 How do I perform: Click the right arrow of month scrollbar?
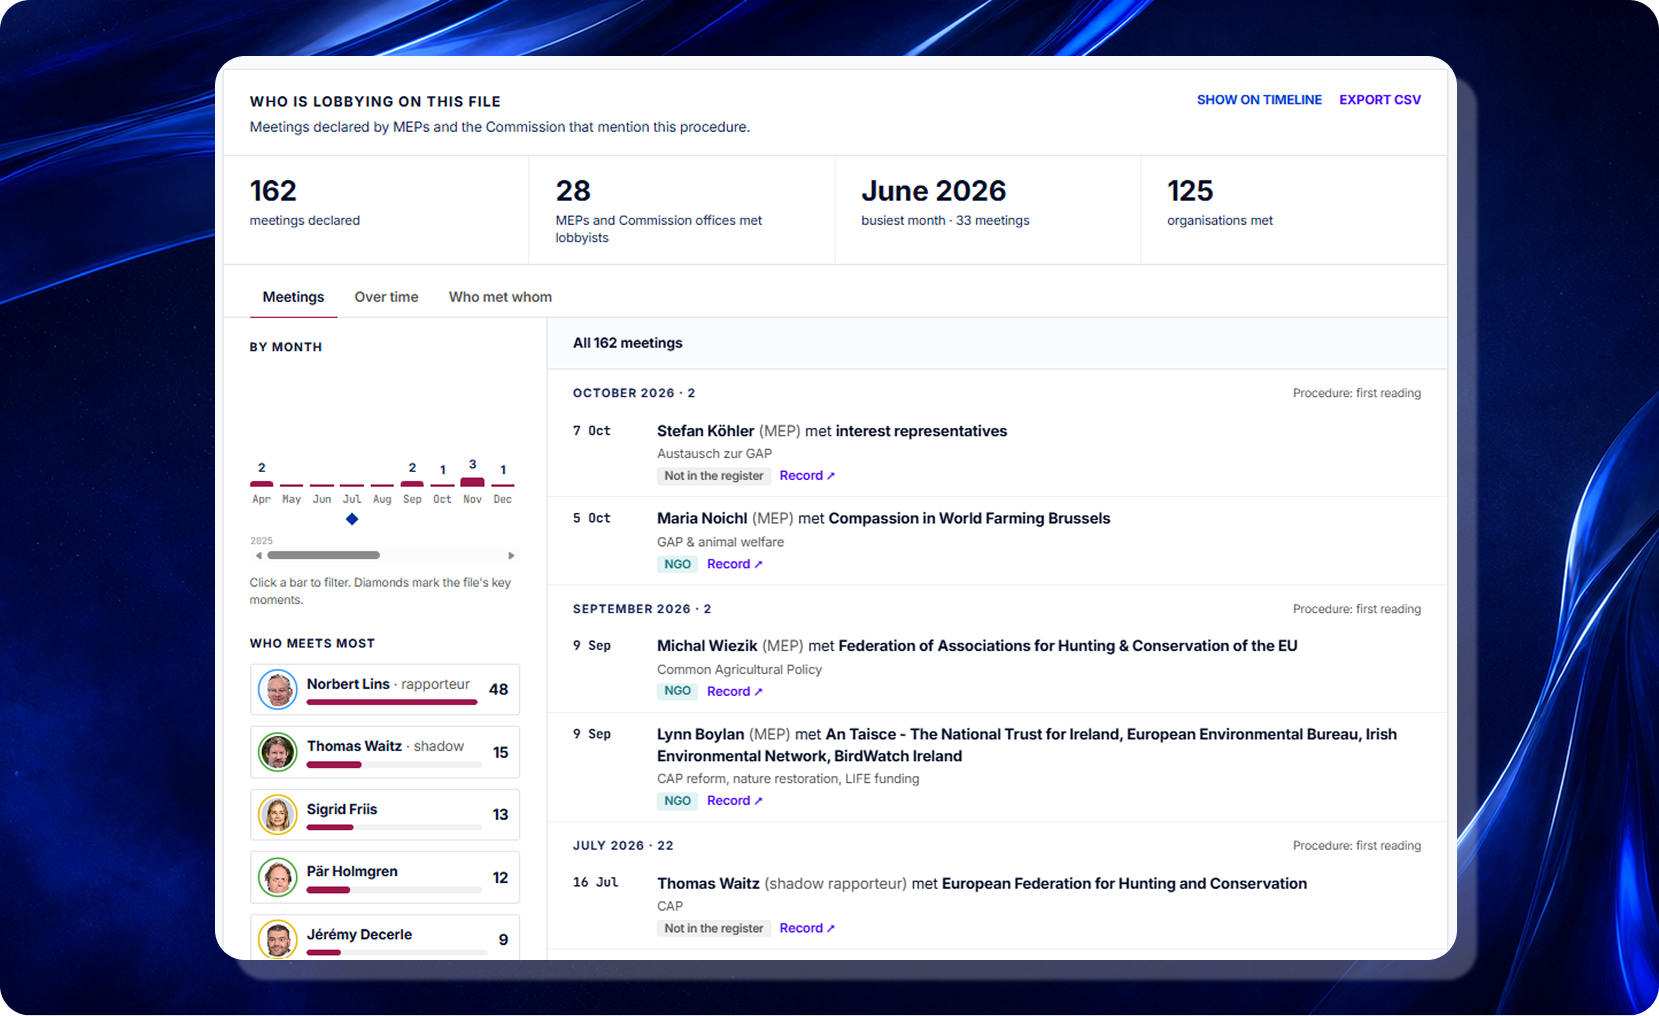(x=511, y=555)
